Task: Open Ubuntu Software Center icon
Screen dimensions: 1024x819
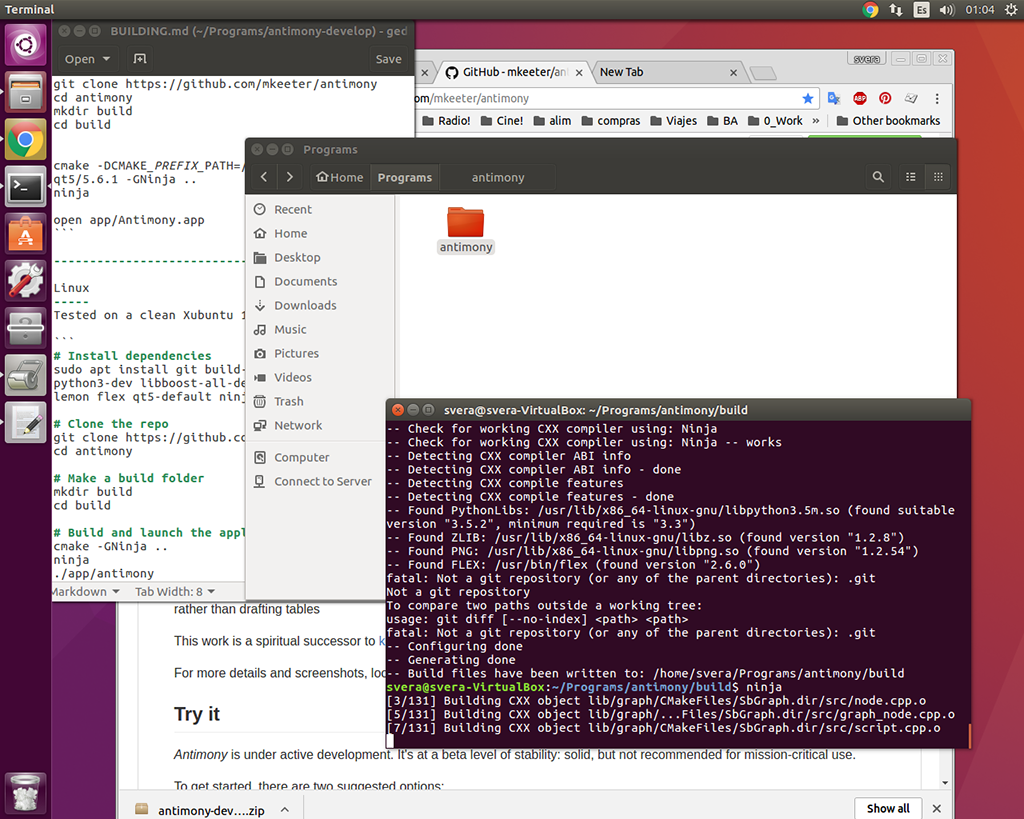Action: [x=25, y=234]
